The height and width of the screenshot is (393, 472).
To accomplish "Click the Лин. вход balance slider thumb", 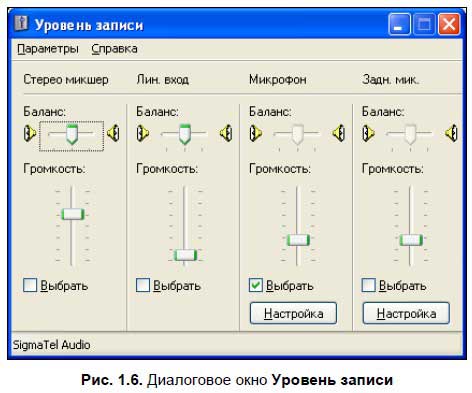I will tap(185, 134).
